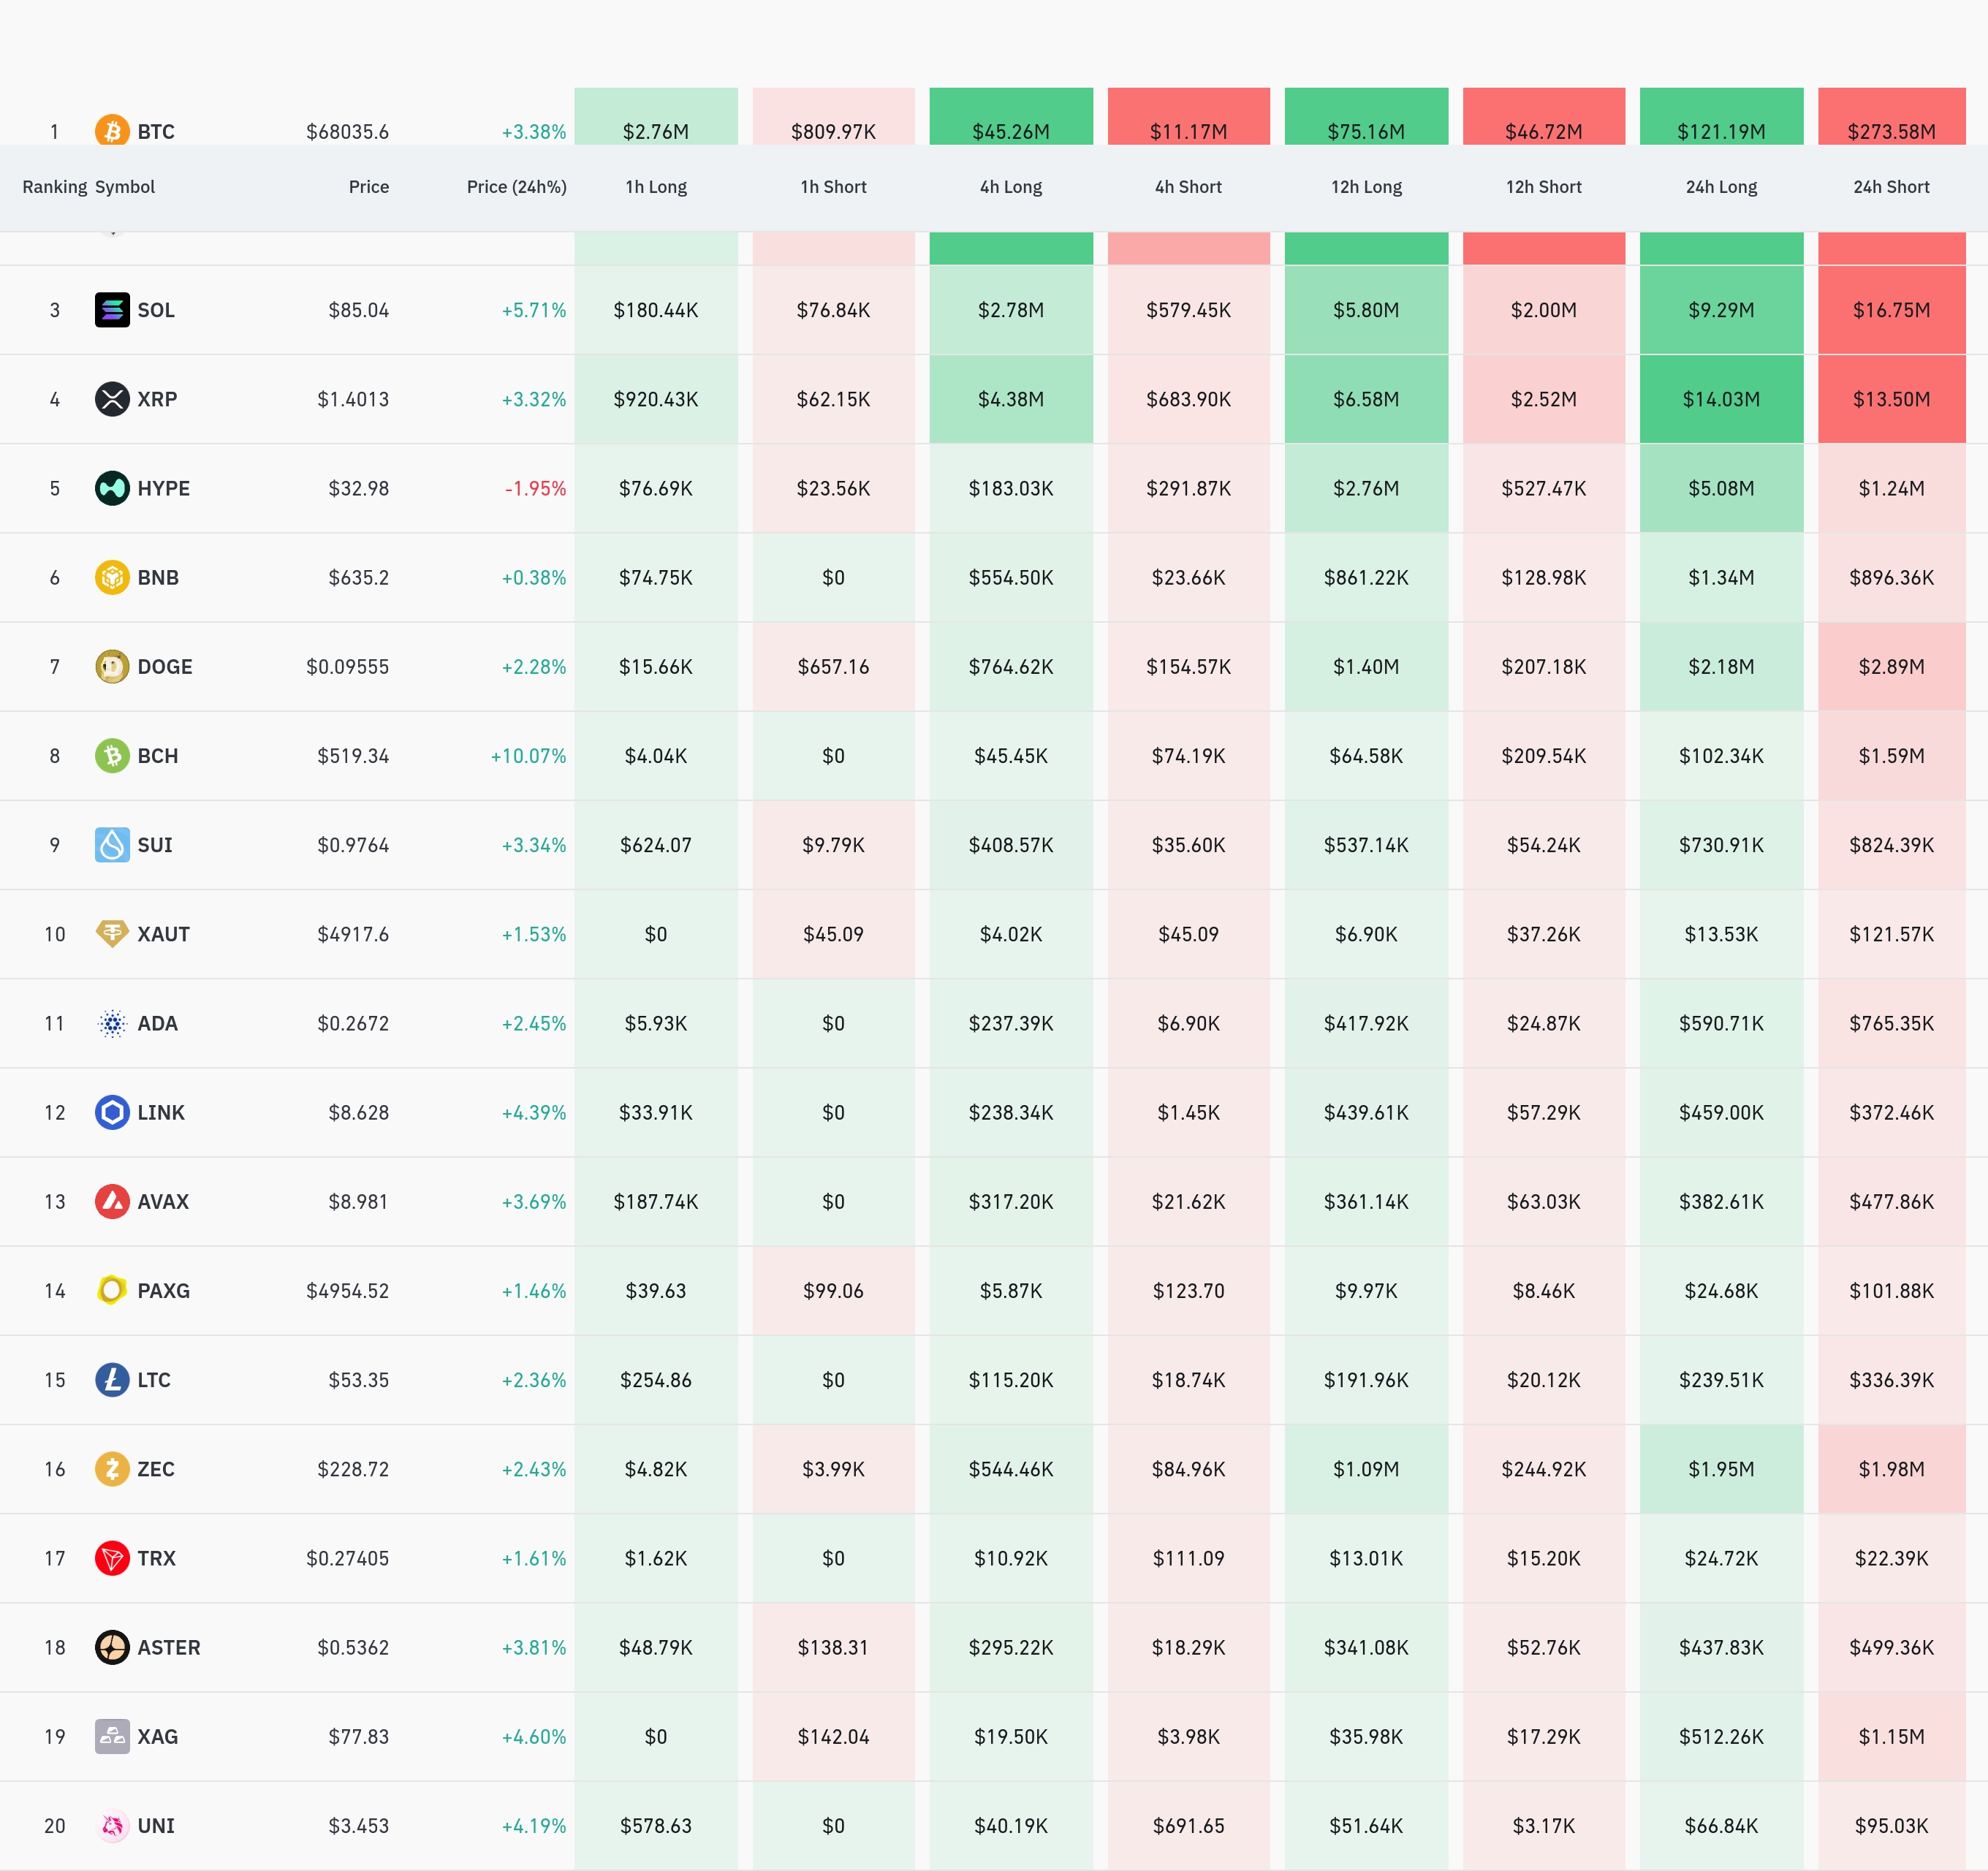Sort by the Price (24h%) column header
Image resolution: width=1988 pixels, height=1871 pixels.
[516, 187]
